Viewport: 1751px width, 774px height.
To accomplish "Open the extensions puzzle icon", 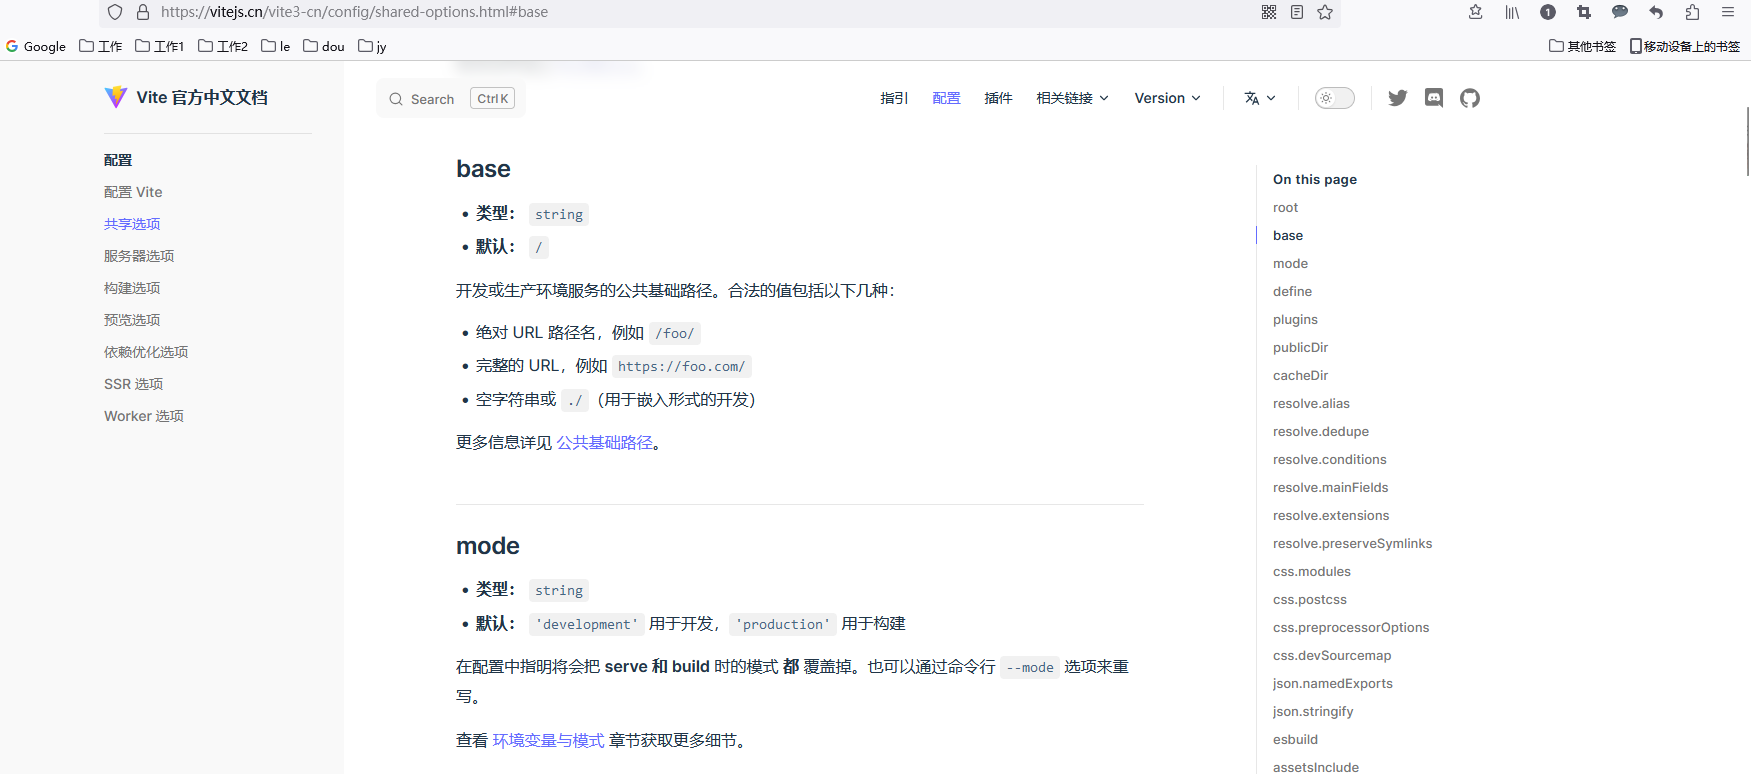I will point(1692,12).
